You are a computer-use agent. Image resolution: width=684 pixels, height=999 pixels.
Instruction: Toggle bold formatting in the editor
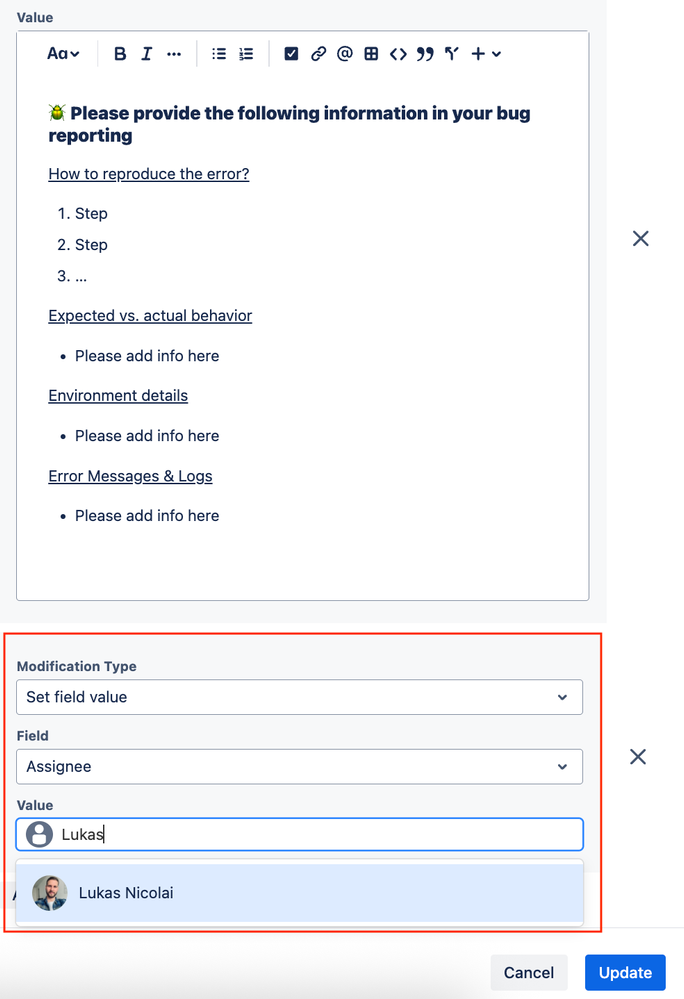coord(120,53)
